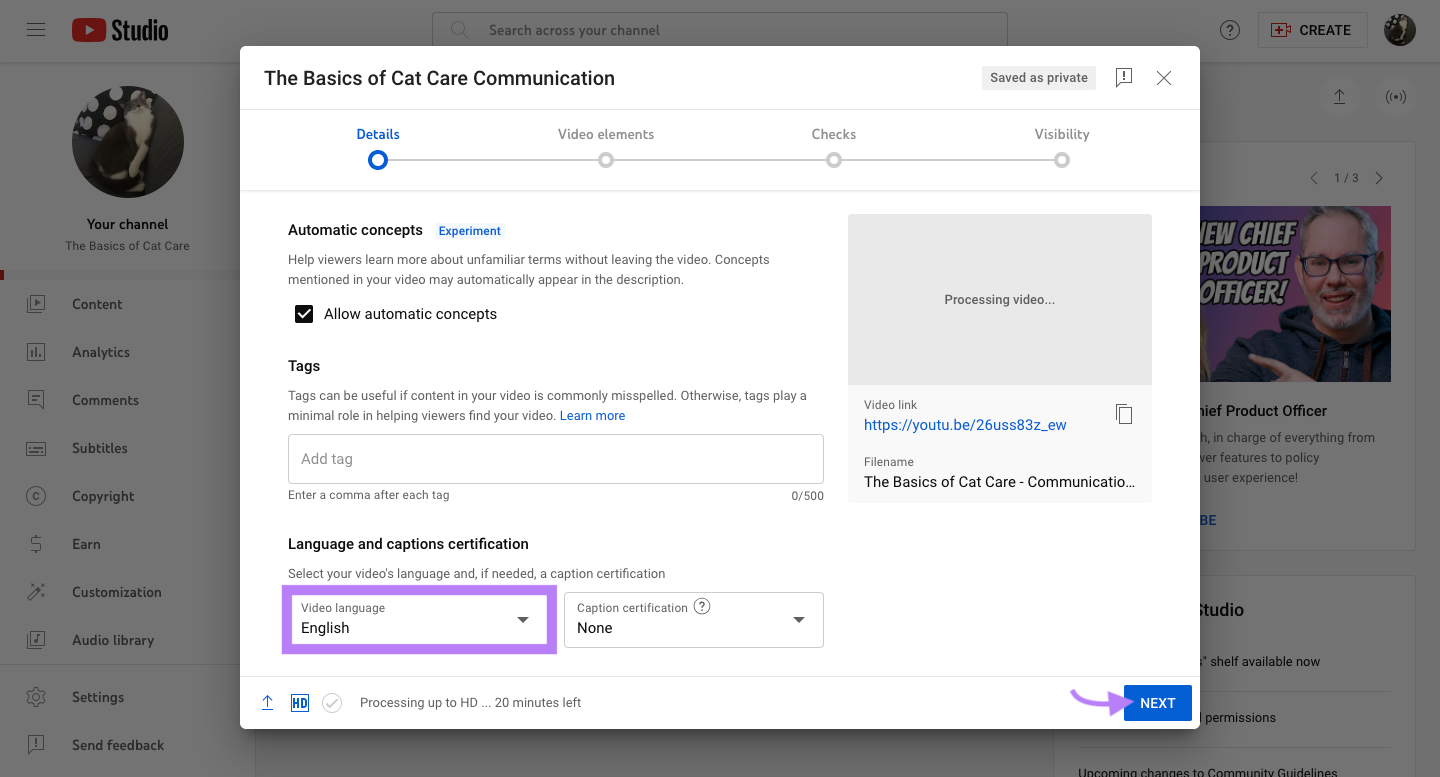Click the help question mark icon
The width and height of the screenshot is (1440, 777).
click(x=1229, y=30)
